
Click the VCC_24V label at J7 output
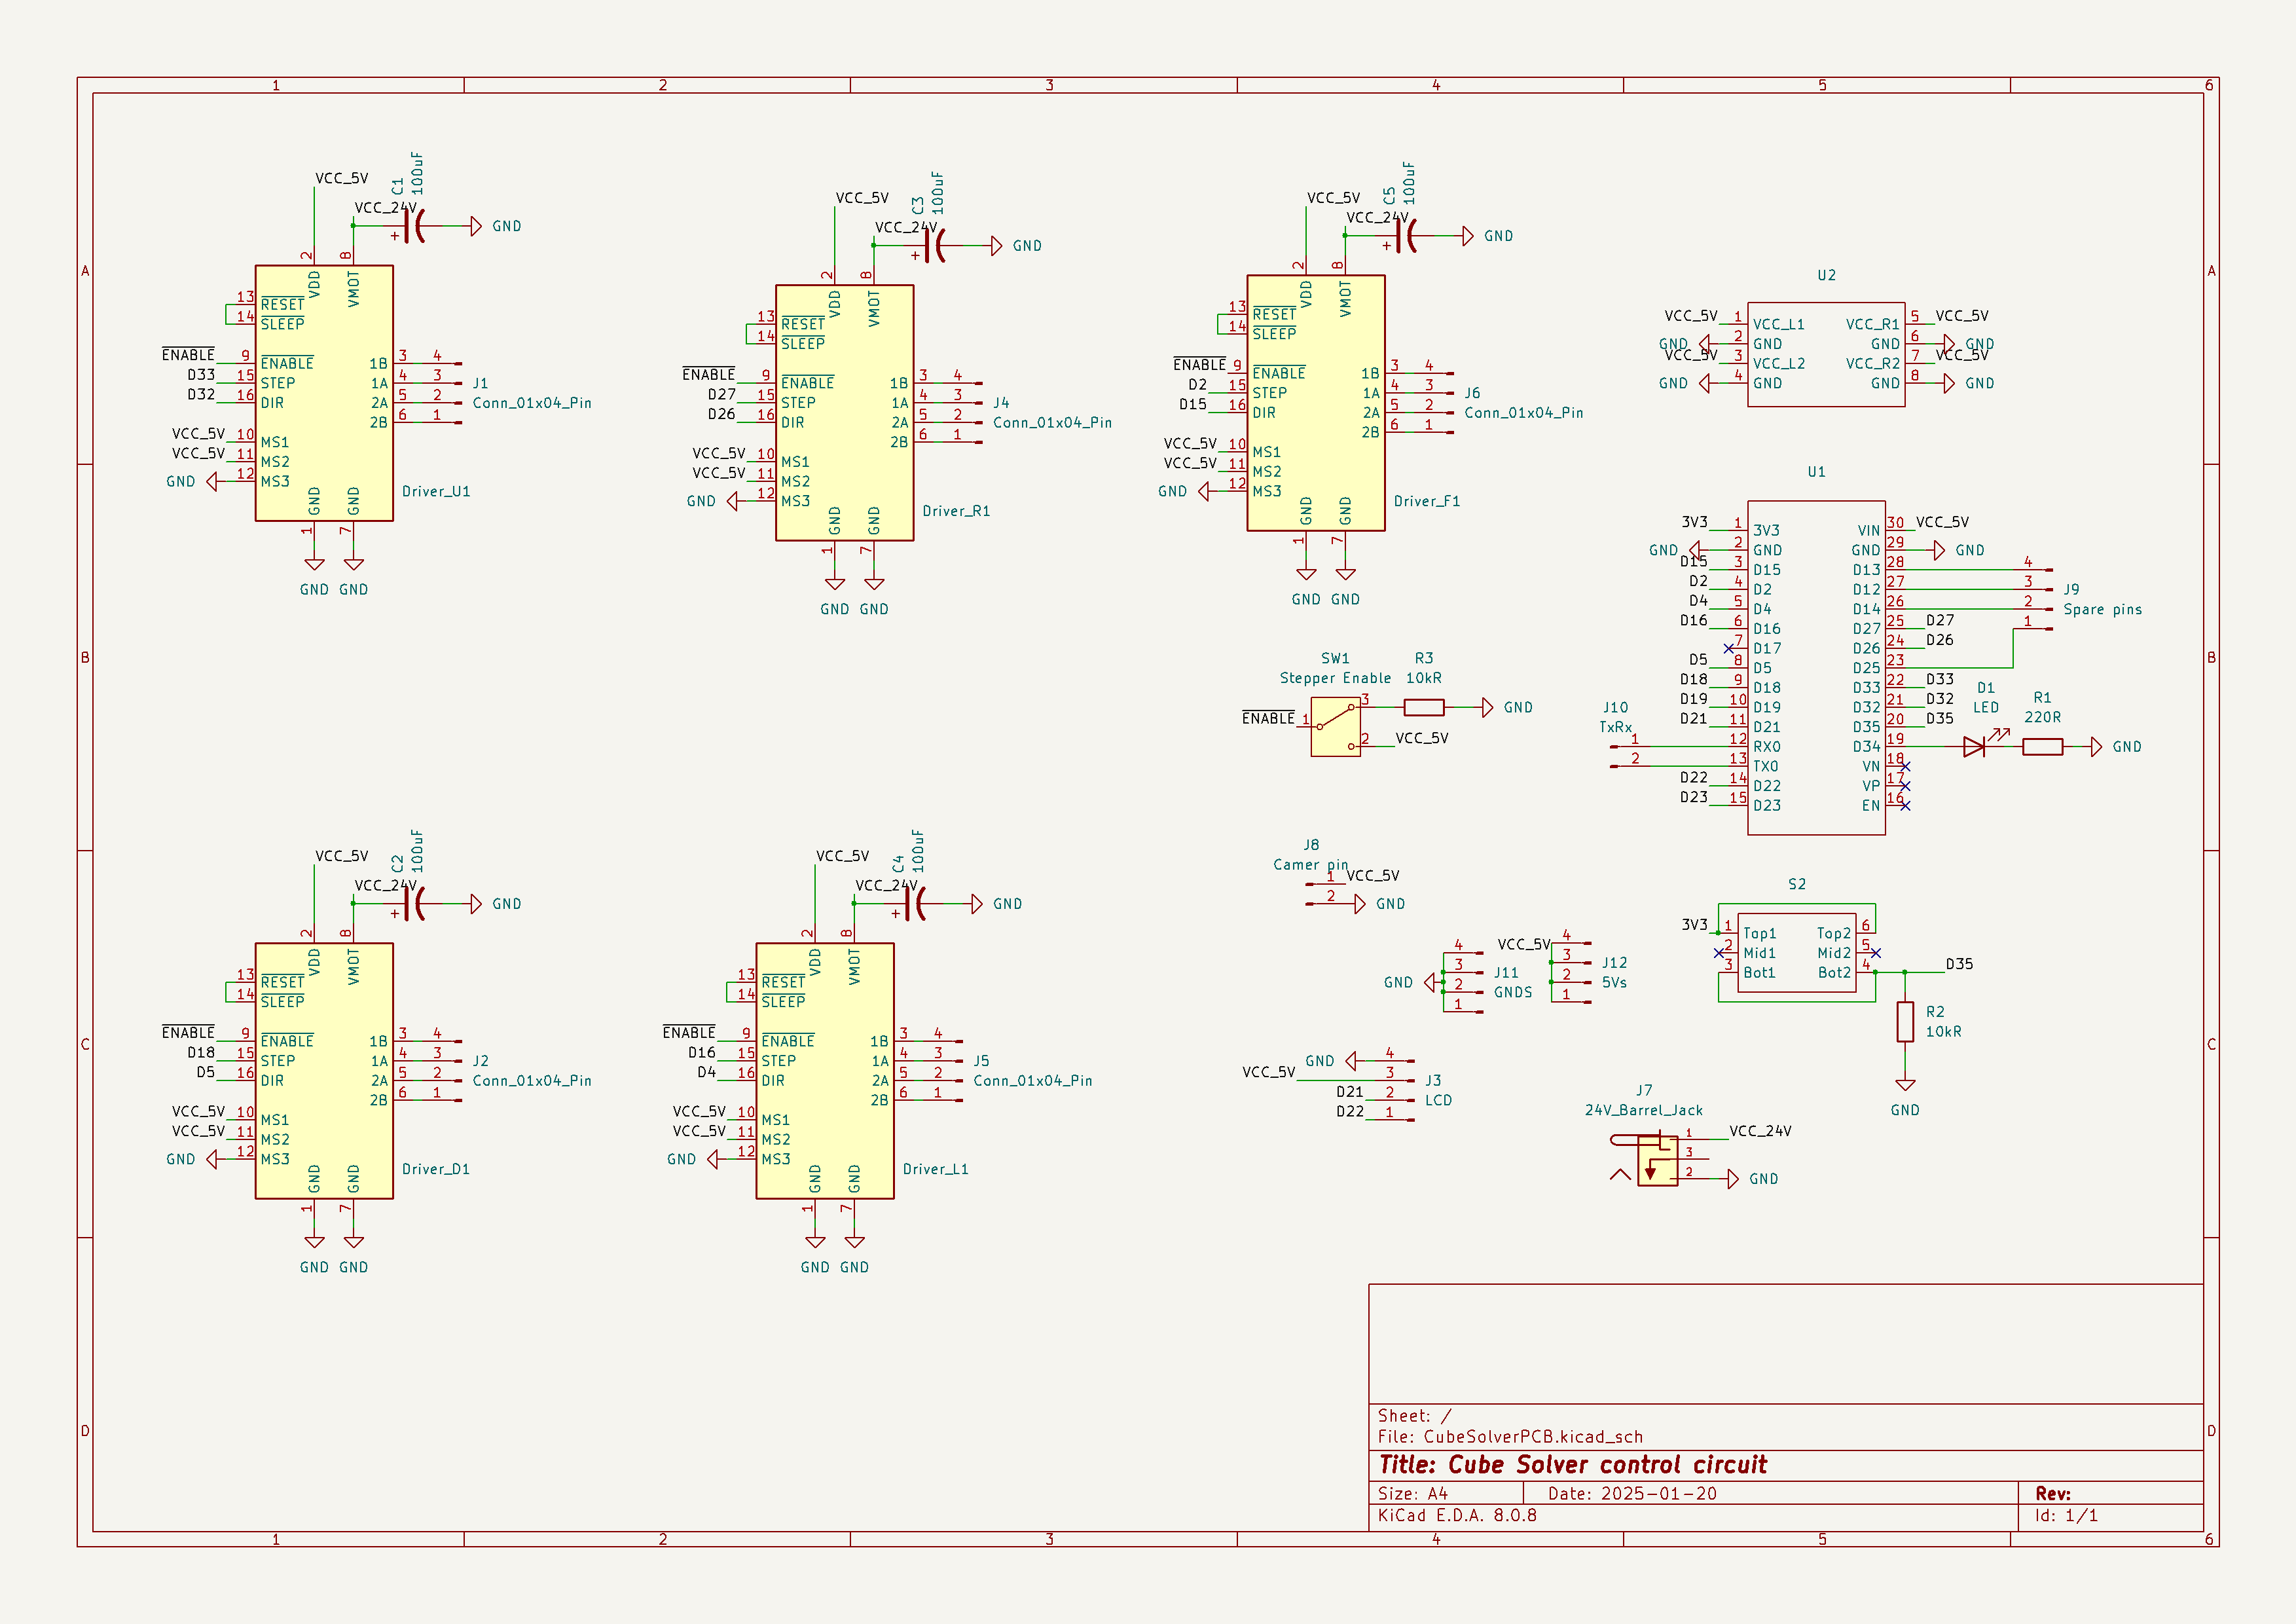coord(1761,1131)
